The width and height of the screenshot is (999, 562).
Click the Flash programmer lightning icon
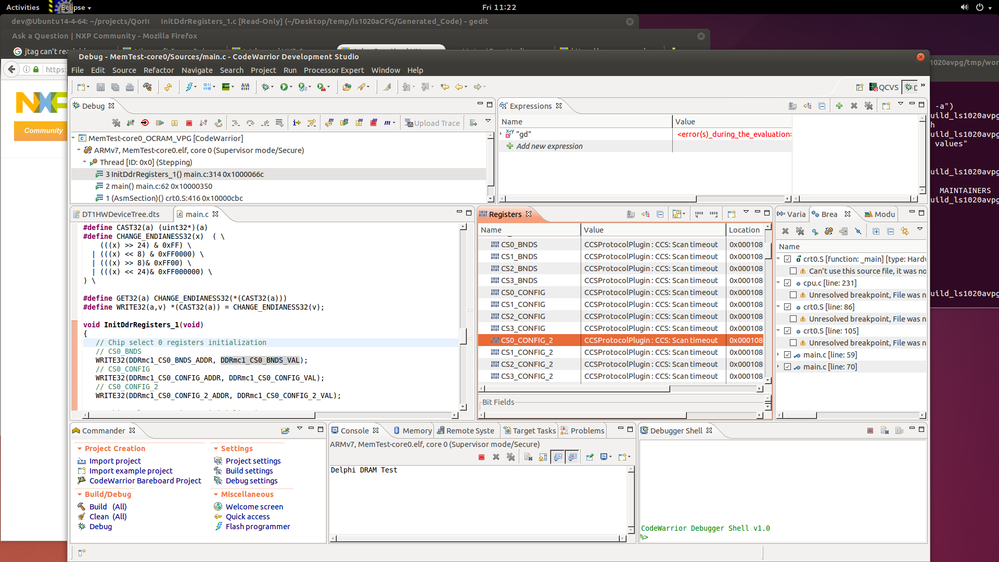point(189,87)
